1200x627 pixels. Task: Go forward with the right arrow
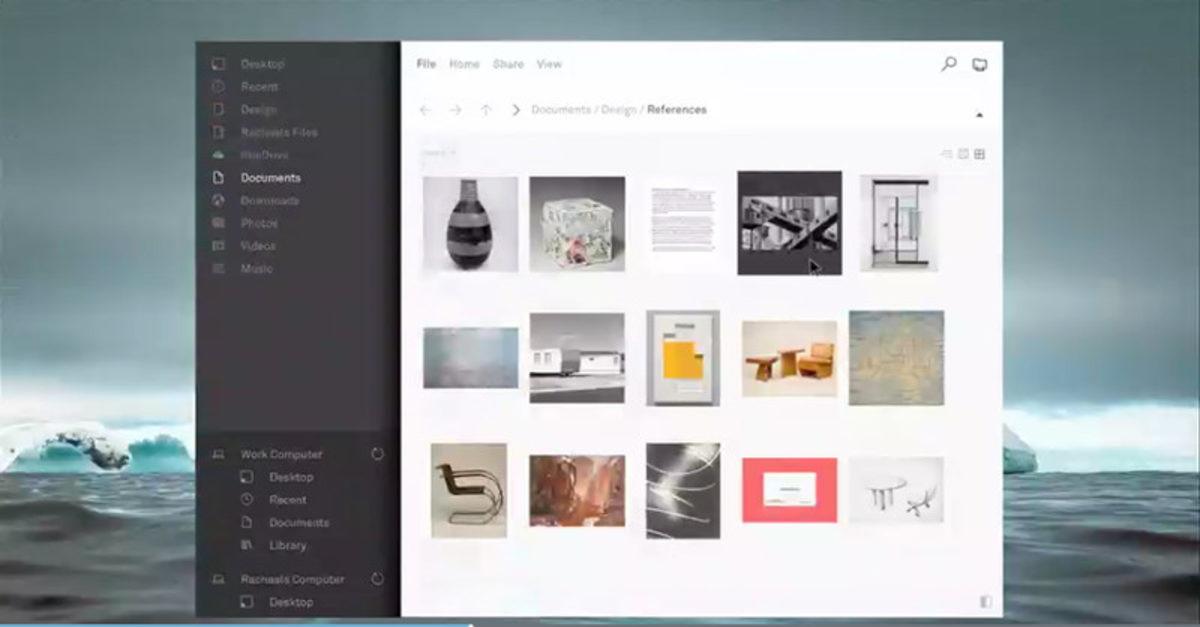(x=455, y=110)
